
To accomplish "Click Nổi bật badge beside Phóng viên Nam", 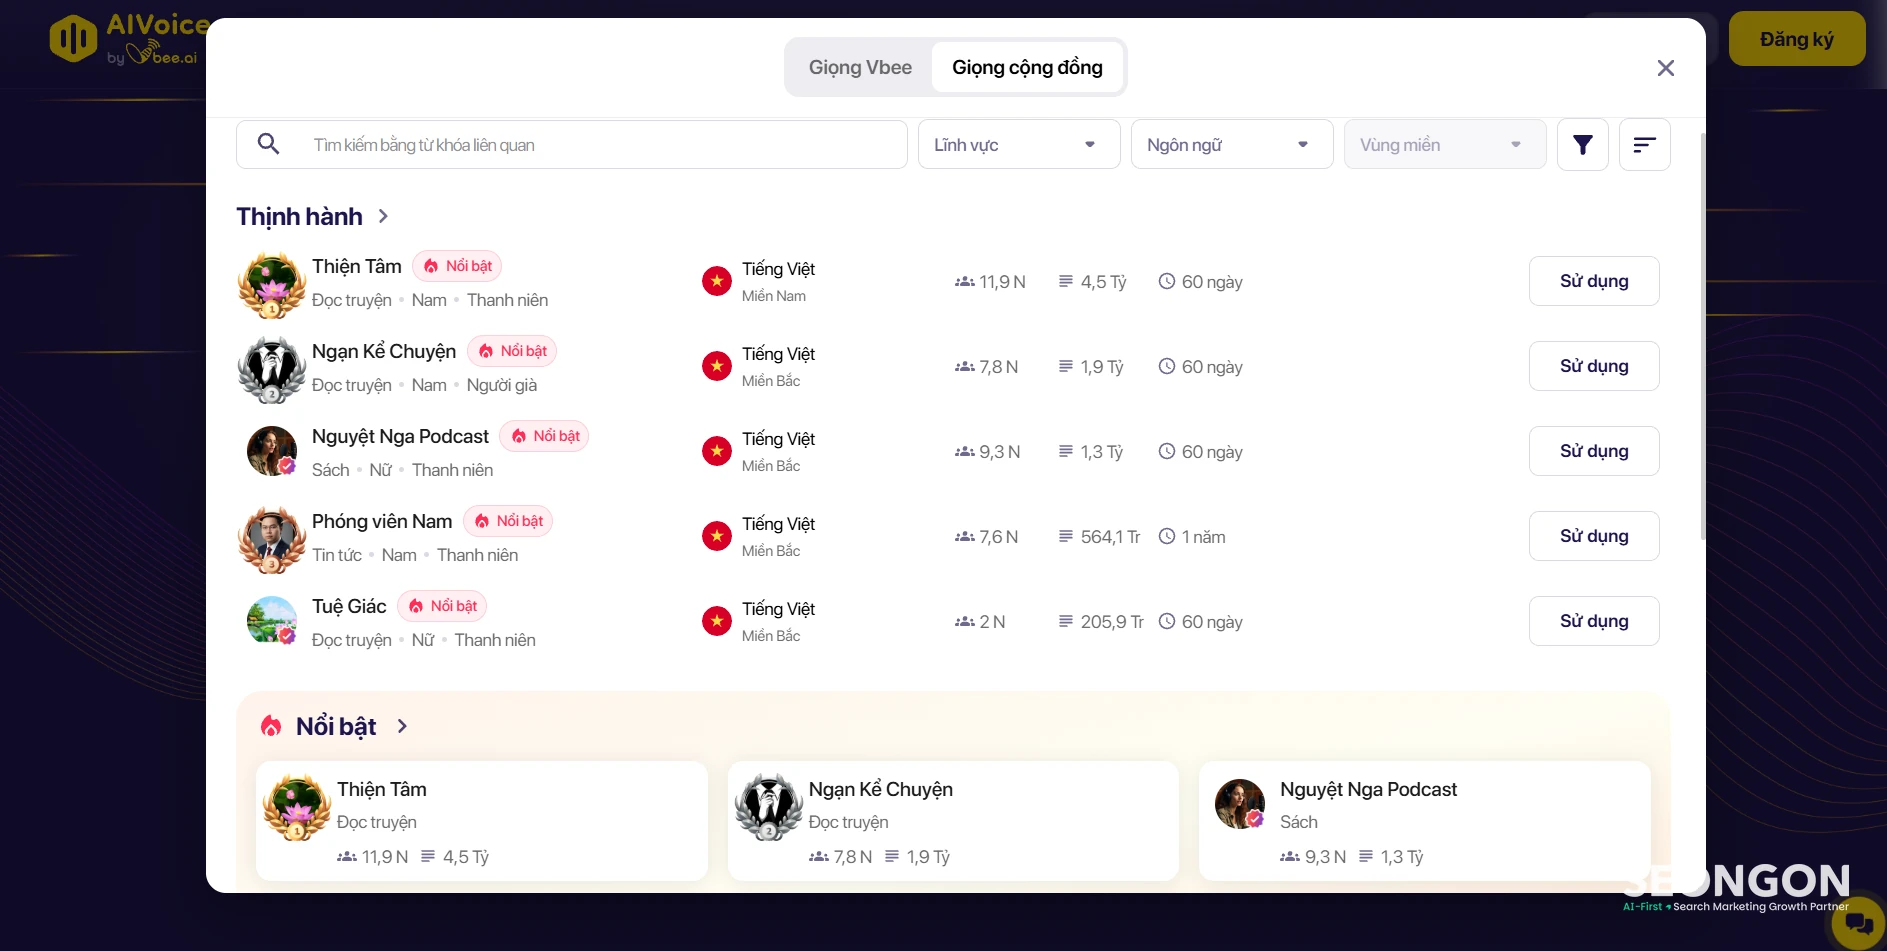I will pyautogui.click(x=508, y=521).
